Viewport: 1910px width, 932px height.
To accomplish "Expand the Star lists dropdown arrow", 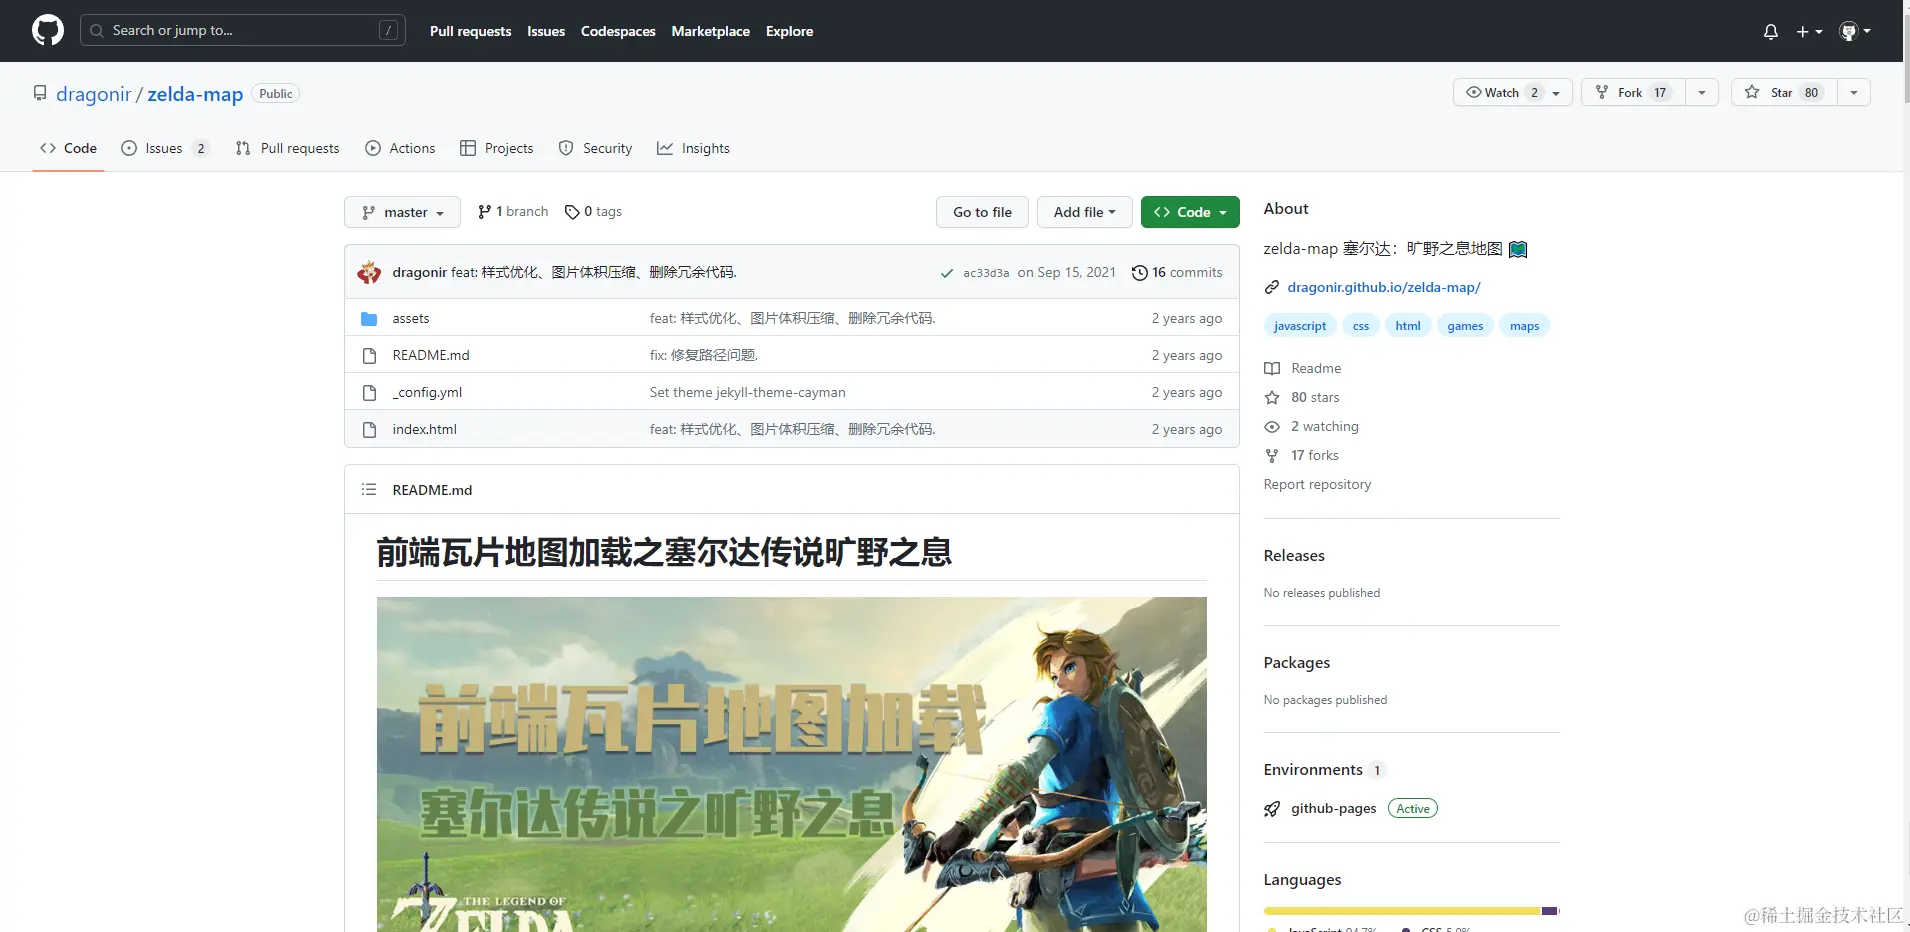I will coord(1854,92).
